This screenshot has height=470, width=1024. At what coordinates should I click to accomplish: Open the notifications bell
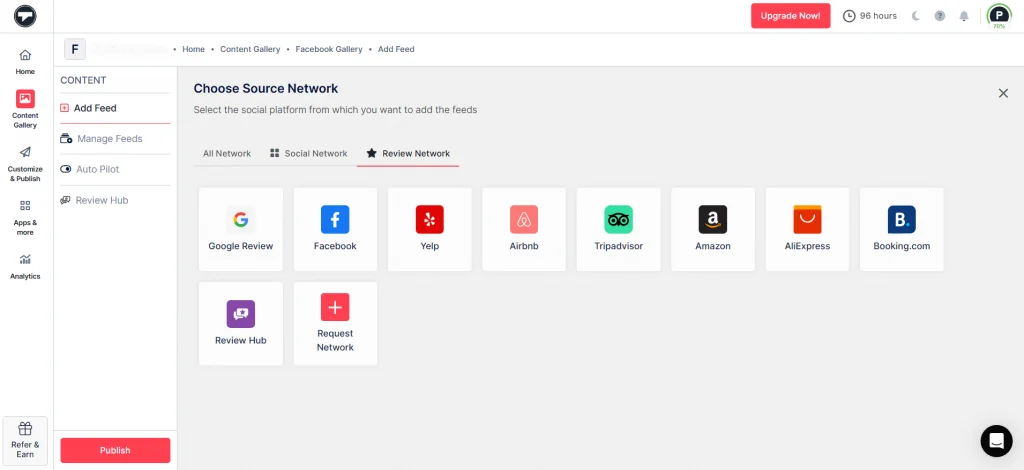pyautogui.click(x=964, y=16)
